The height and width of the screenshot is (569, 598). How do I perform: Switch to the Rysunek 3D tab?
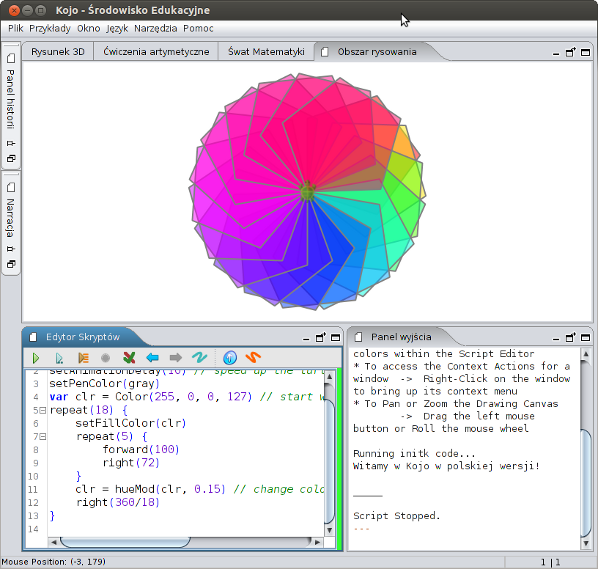(58, 52)
